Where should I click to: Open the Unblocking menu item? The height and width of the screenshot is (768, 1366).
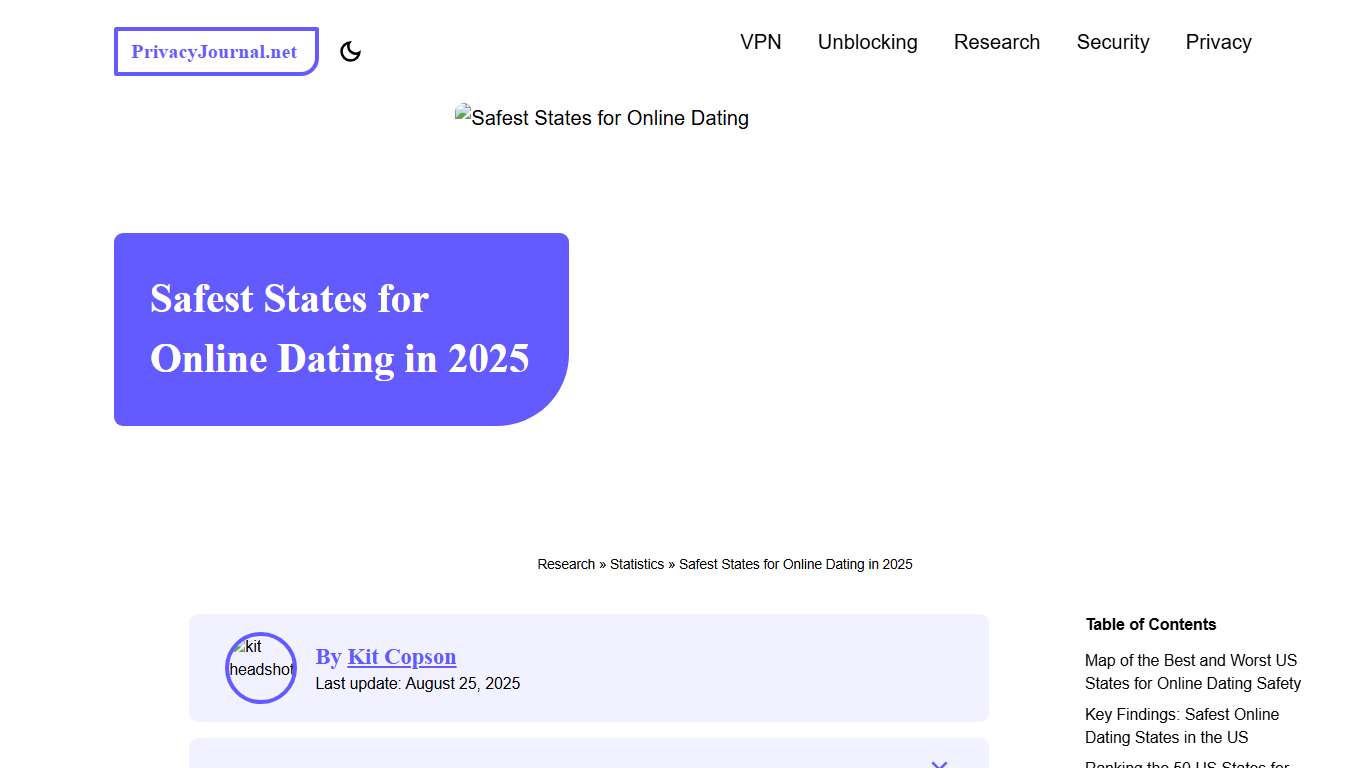click(x=867, y=42)
